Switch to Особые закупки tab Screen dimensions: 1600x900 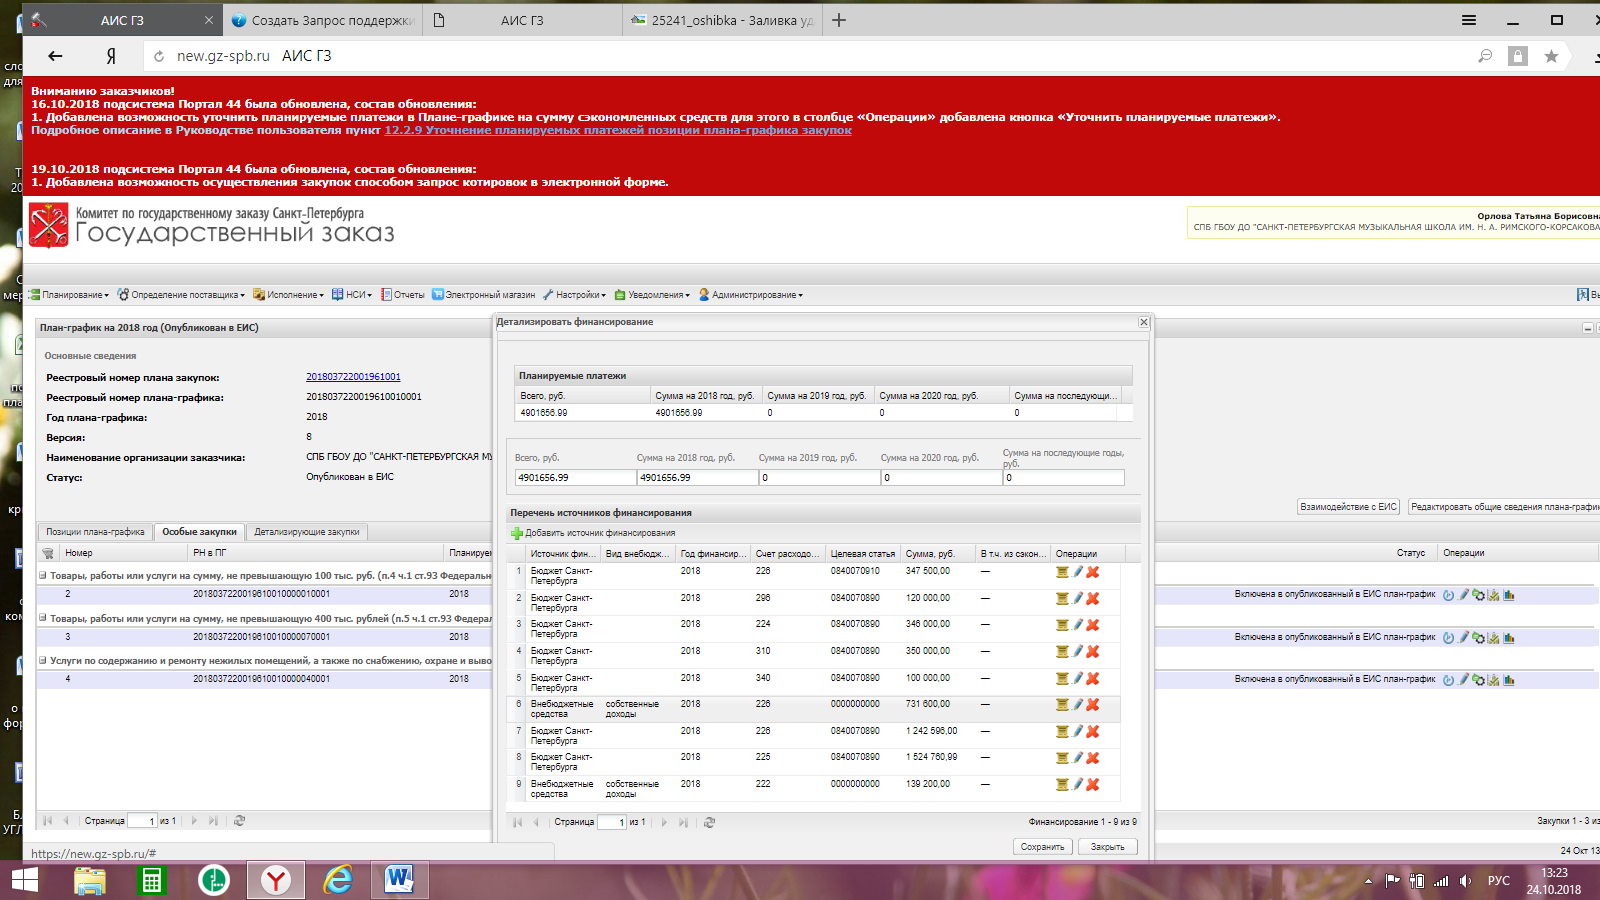(200, 532)
